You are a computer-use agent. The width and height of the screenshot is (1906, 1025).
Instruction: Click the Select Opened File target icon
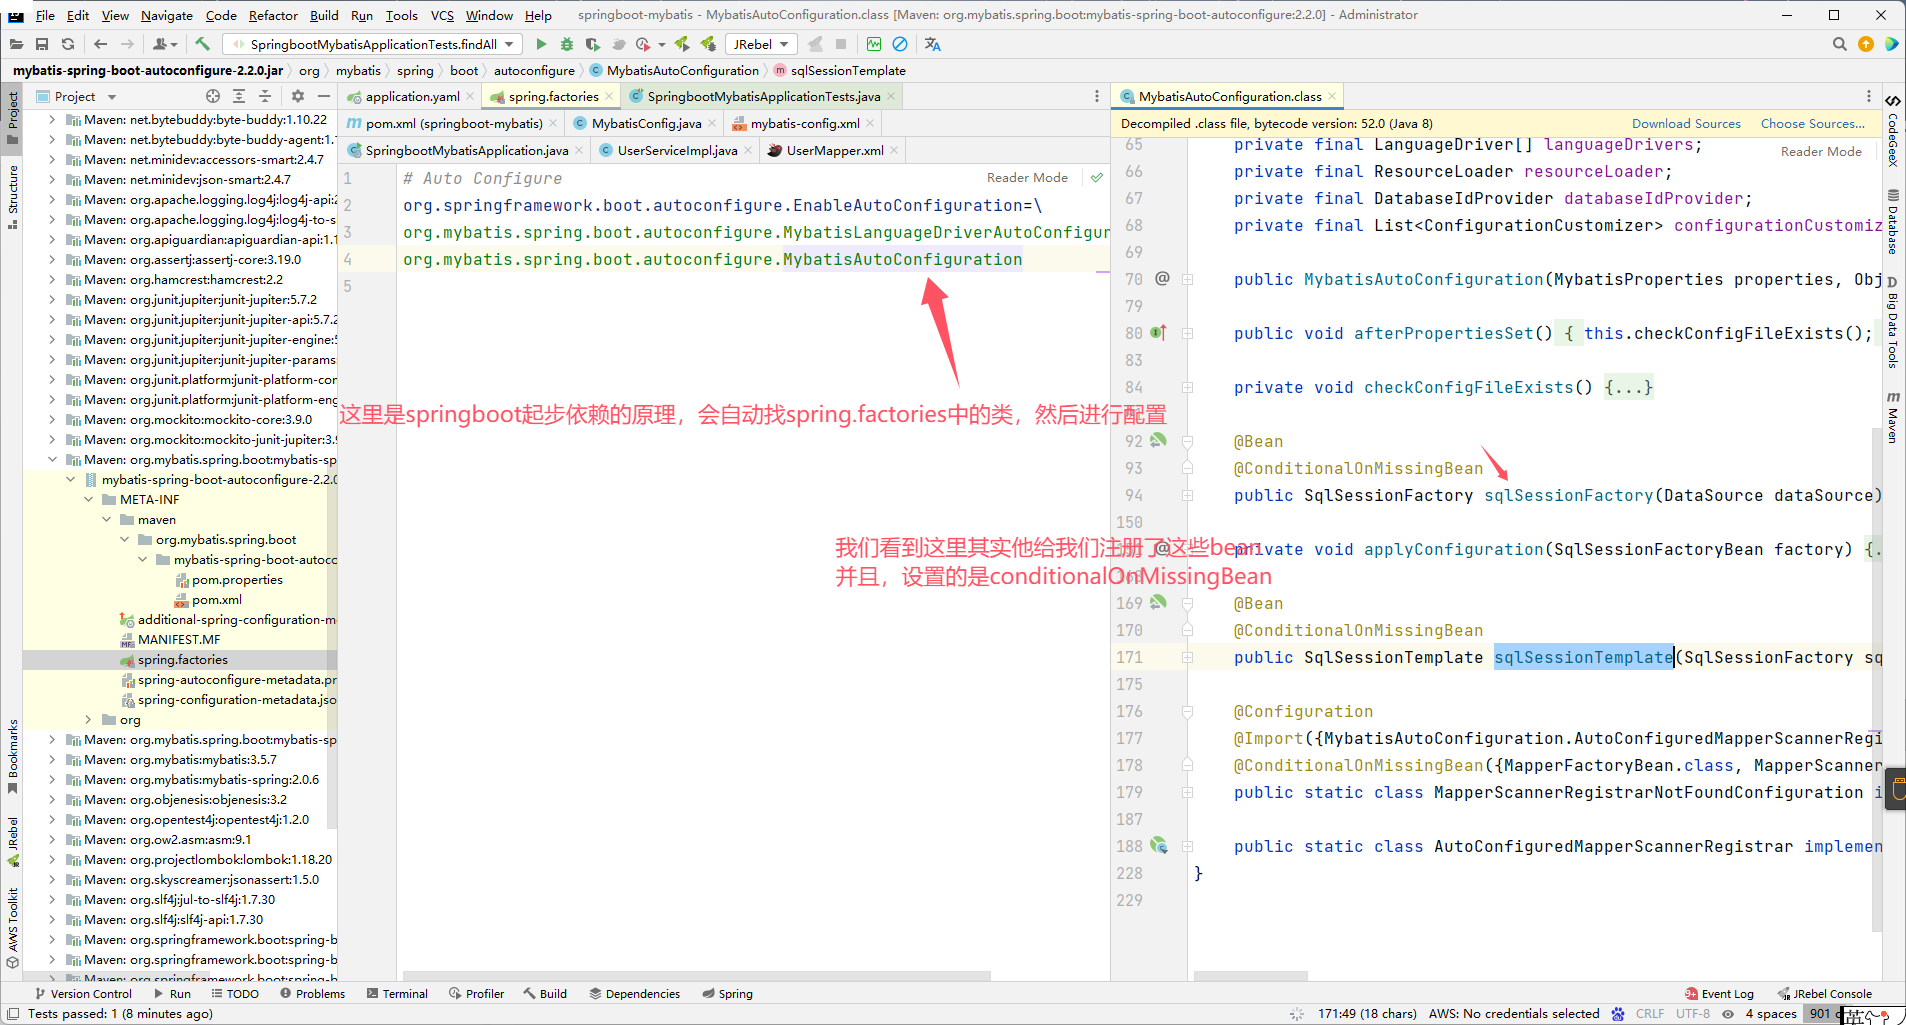coord(213,96)
